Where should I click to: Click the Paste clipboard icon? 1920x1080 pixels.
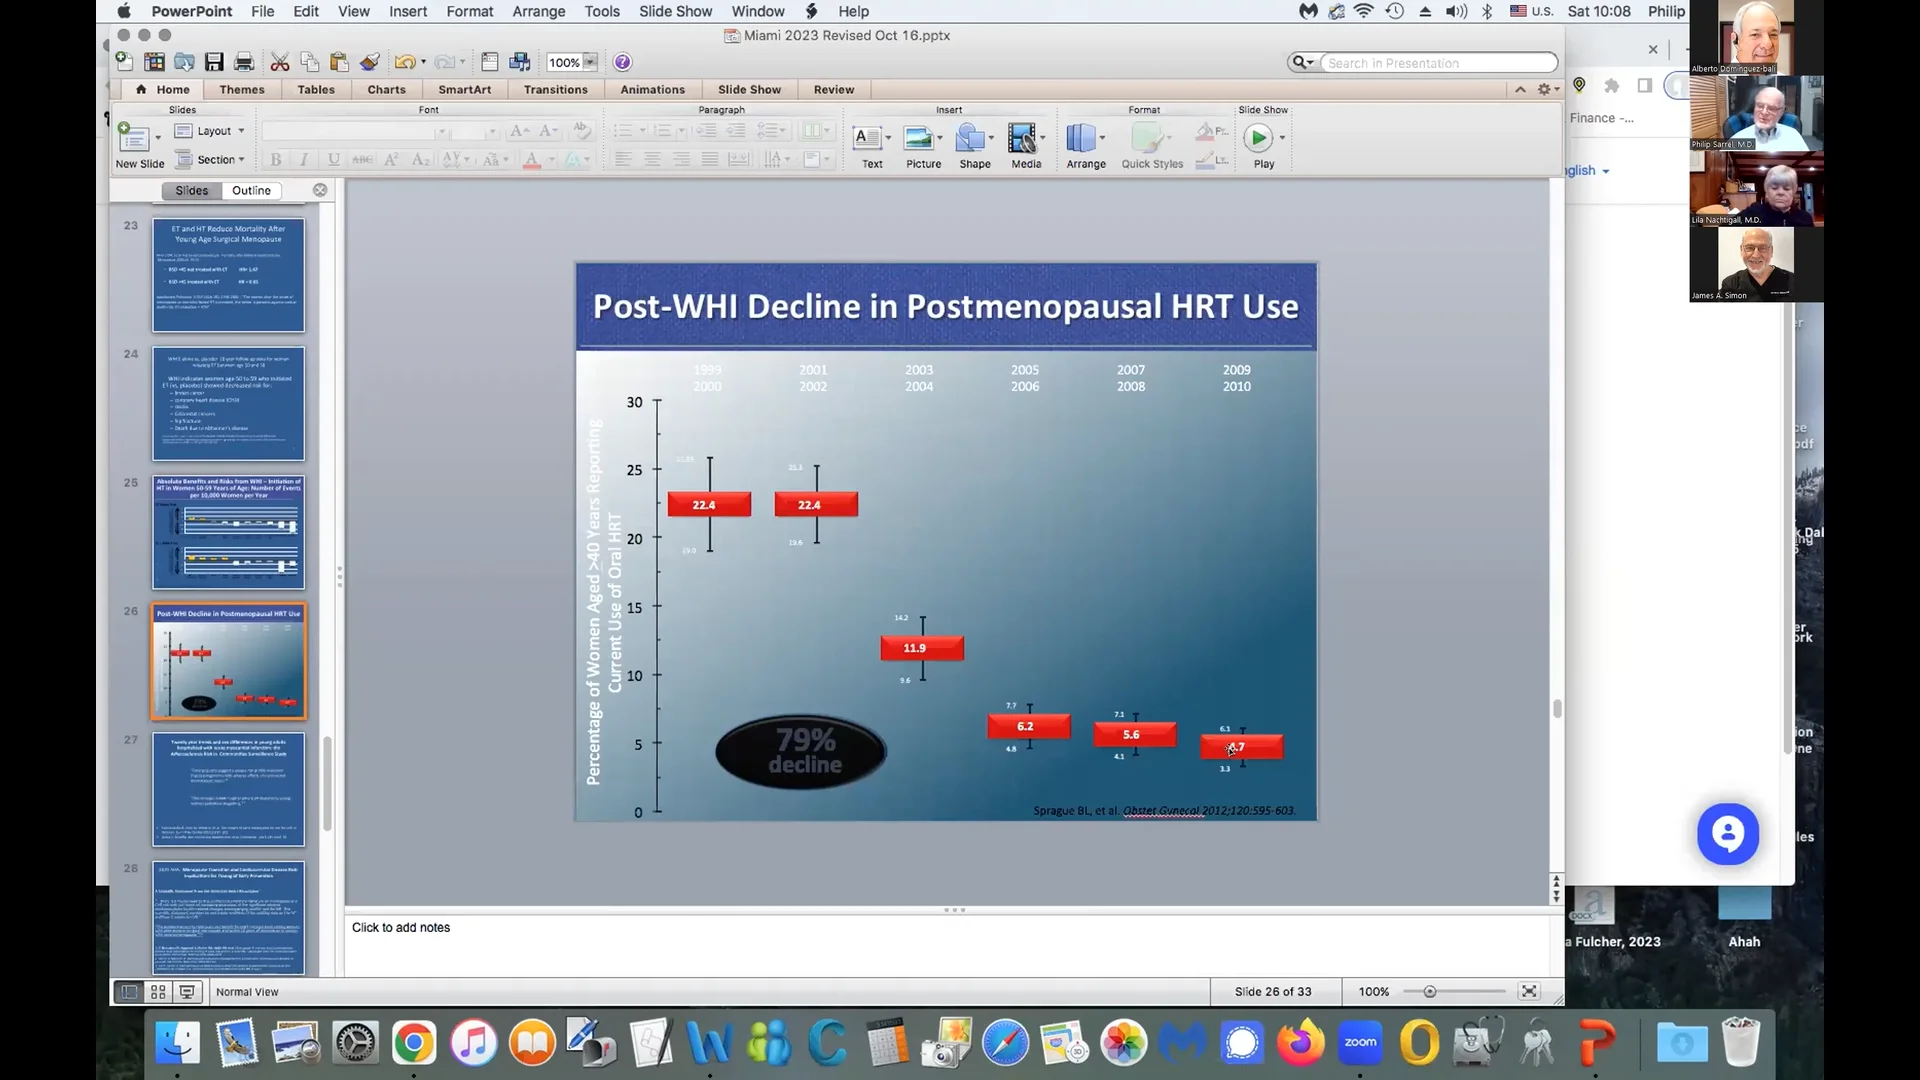point(340,62)
